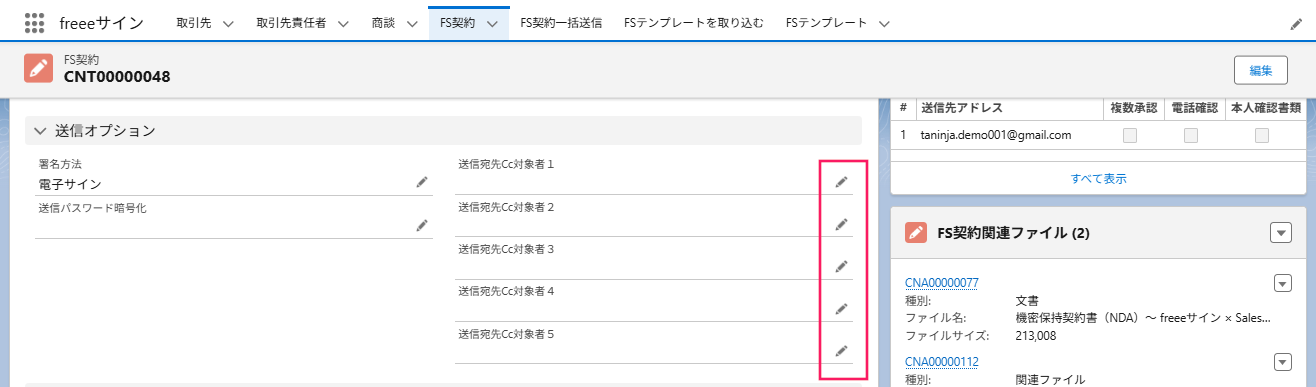Edit 署名方法 field pencil icon
1316x387 pixels.
point(422,182)
